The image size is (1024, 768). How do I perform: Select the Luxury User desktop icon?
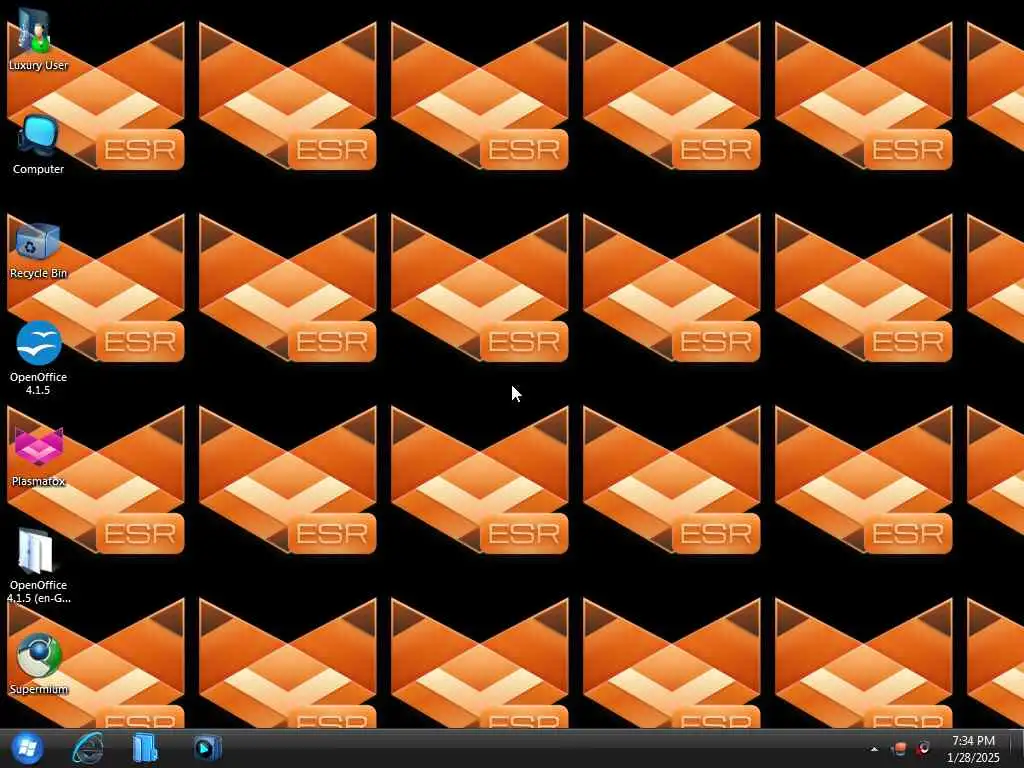(38, 39)
